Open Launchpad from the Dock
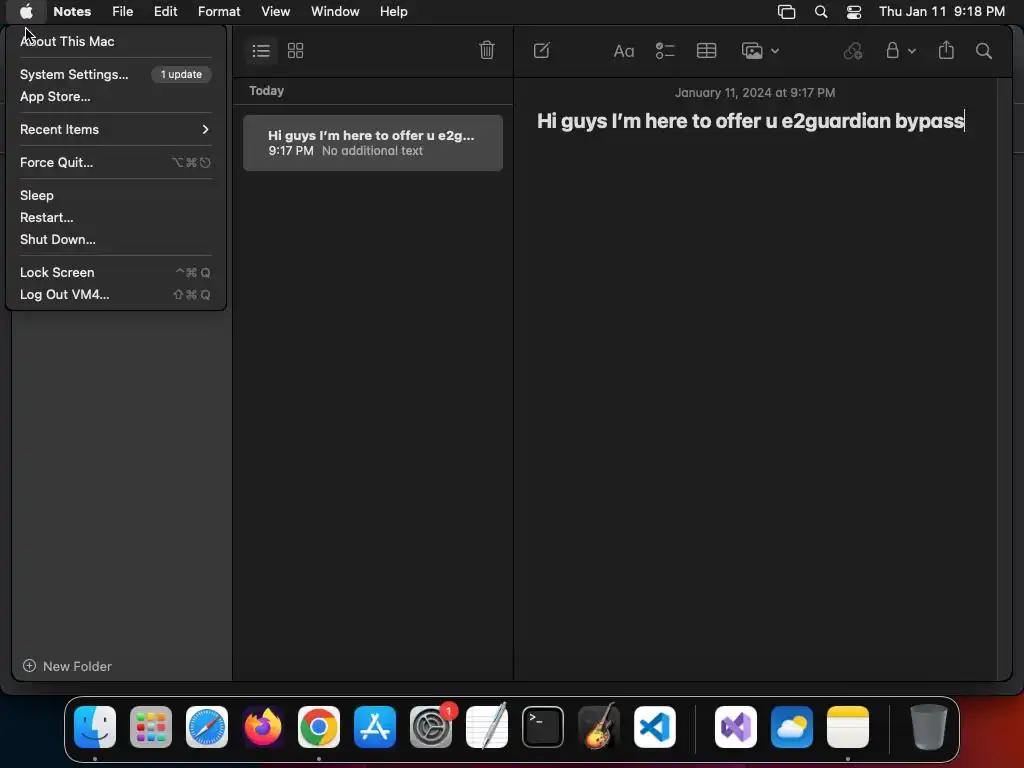 (151, 727)
